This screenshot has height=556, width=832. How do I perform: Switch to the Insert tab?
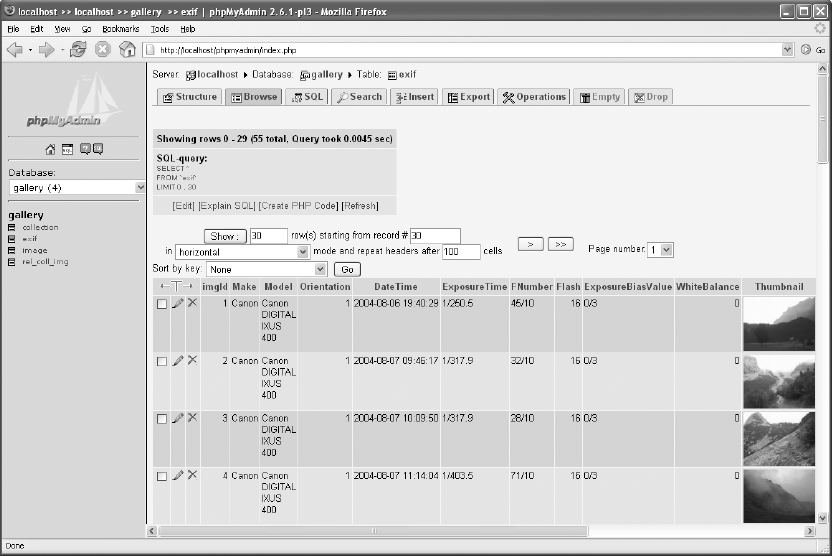tap(415, 97)
